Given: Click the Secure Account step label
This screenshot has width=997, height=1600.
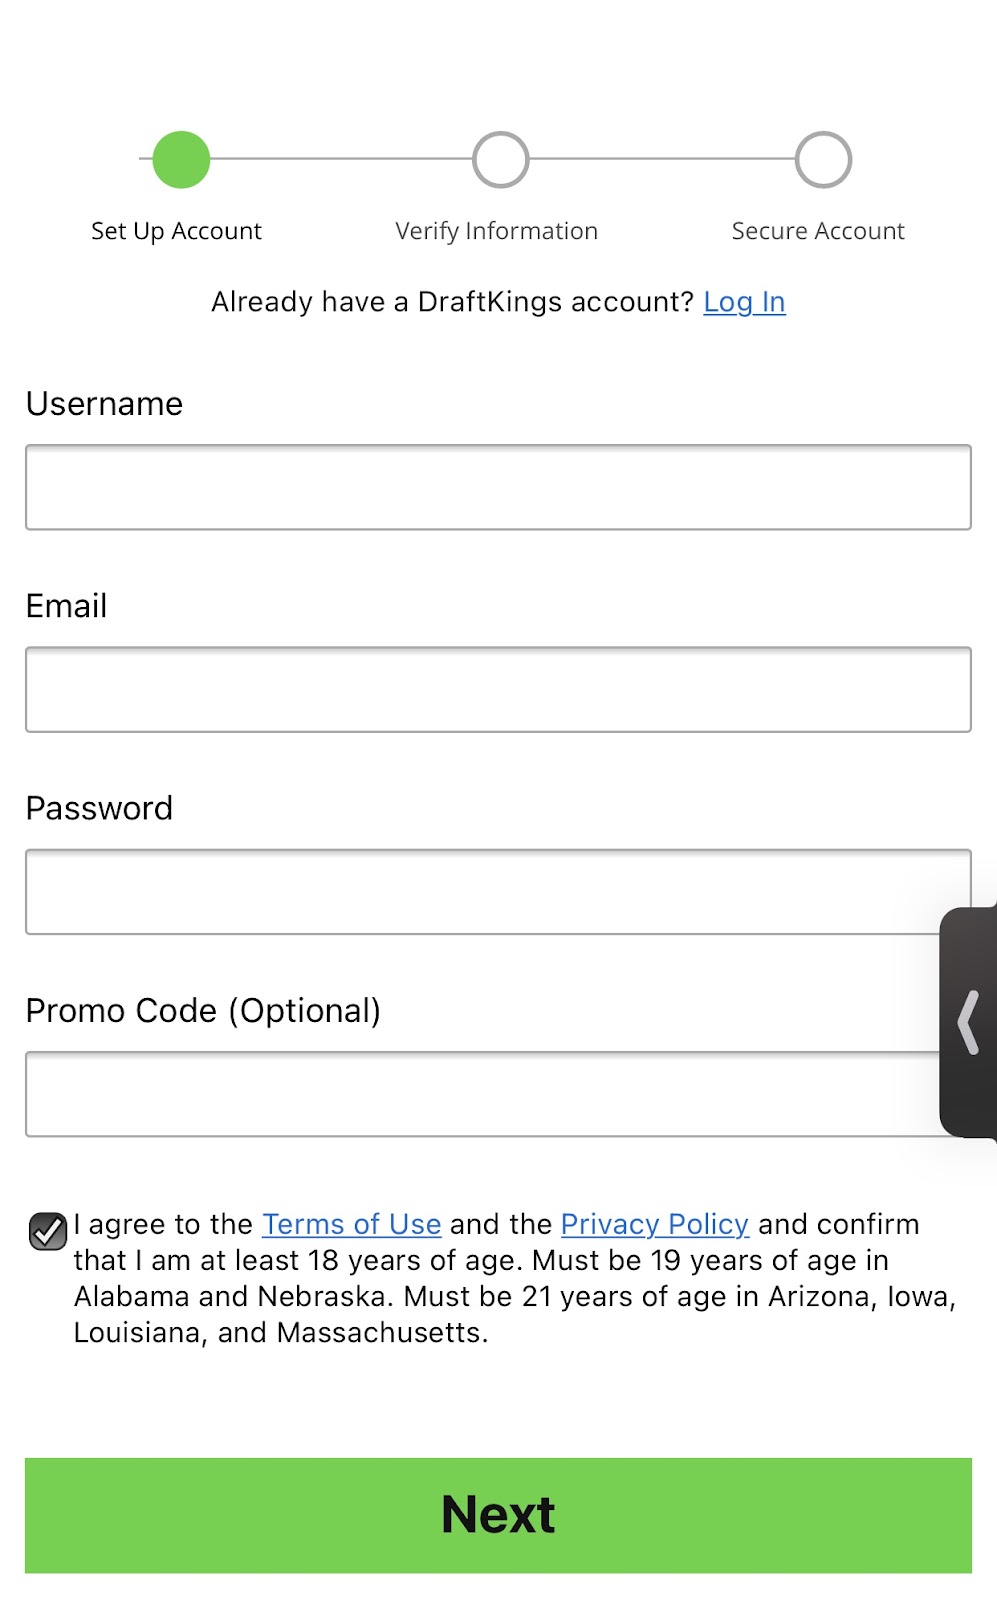Looking at the screenshot, I should [818, 231].
